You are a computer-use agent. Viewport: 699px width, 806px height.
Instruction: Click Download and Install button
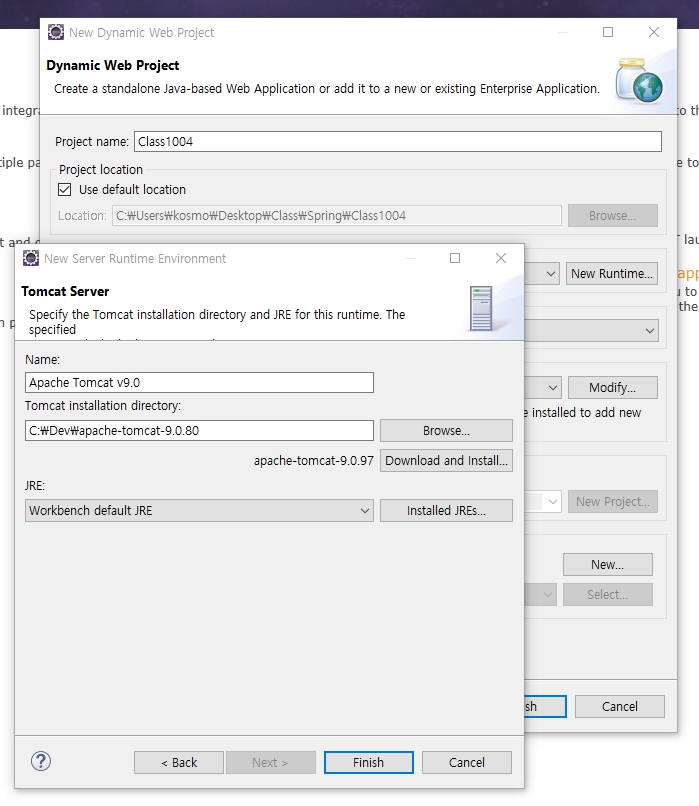[446, 461]
